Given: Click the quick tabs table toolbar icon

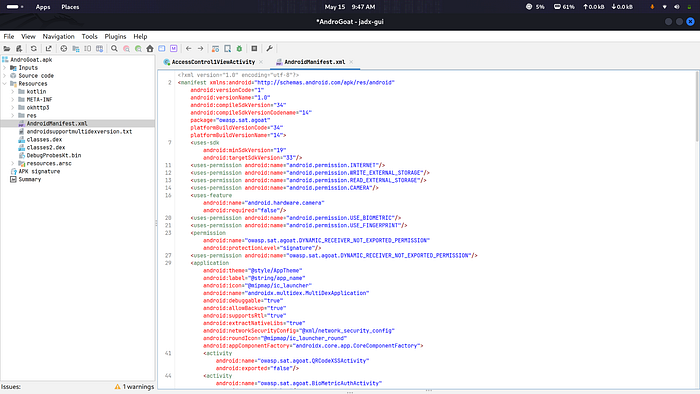Looking at the screenshot, I should (100, 49).
